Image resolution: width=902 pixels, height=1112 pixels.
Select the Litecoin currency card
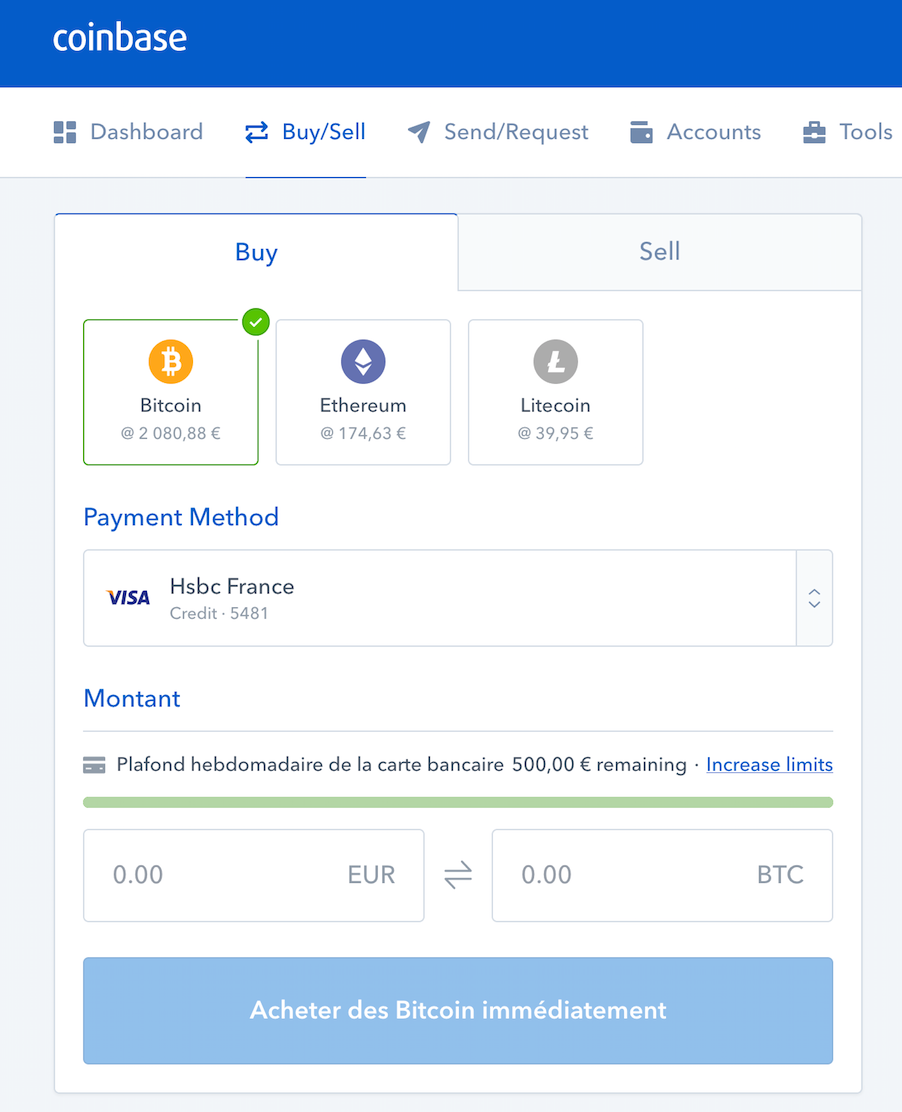(555, 392)
